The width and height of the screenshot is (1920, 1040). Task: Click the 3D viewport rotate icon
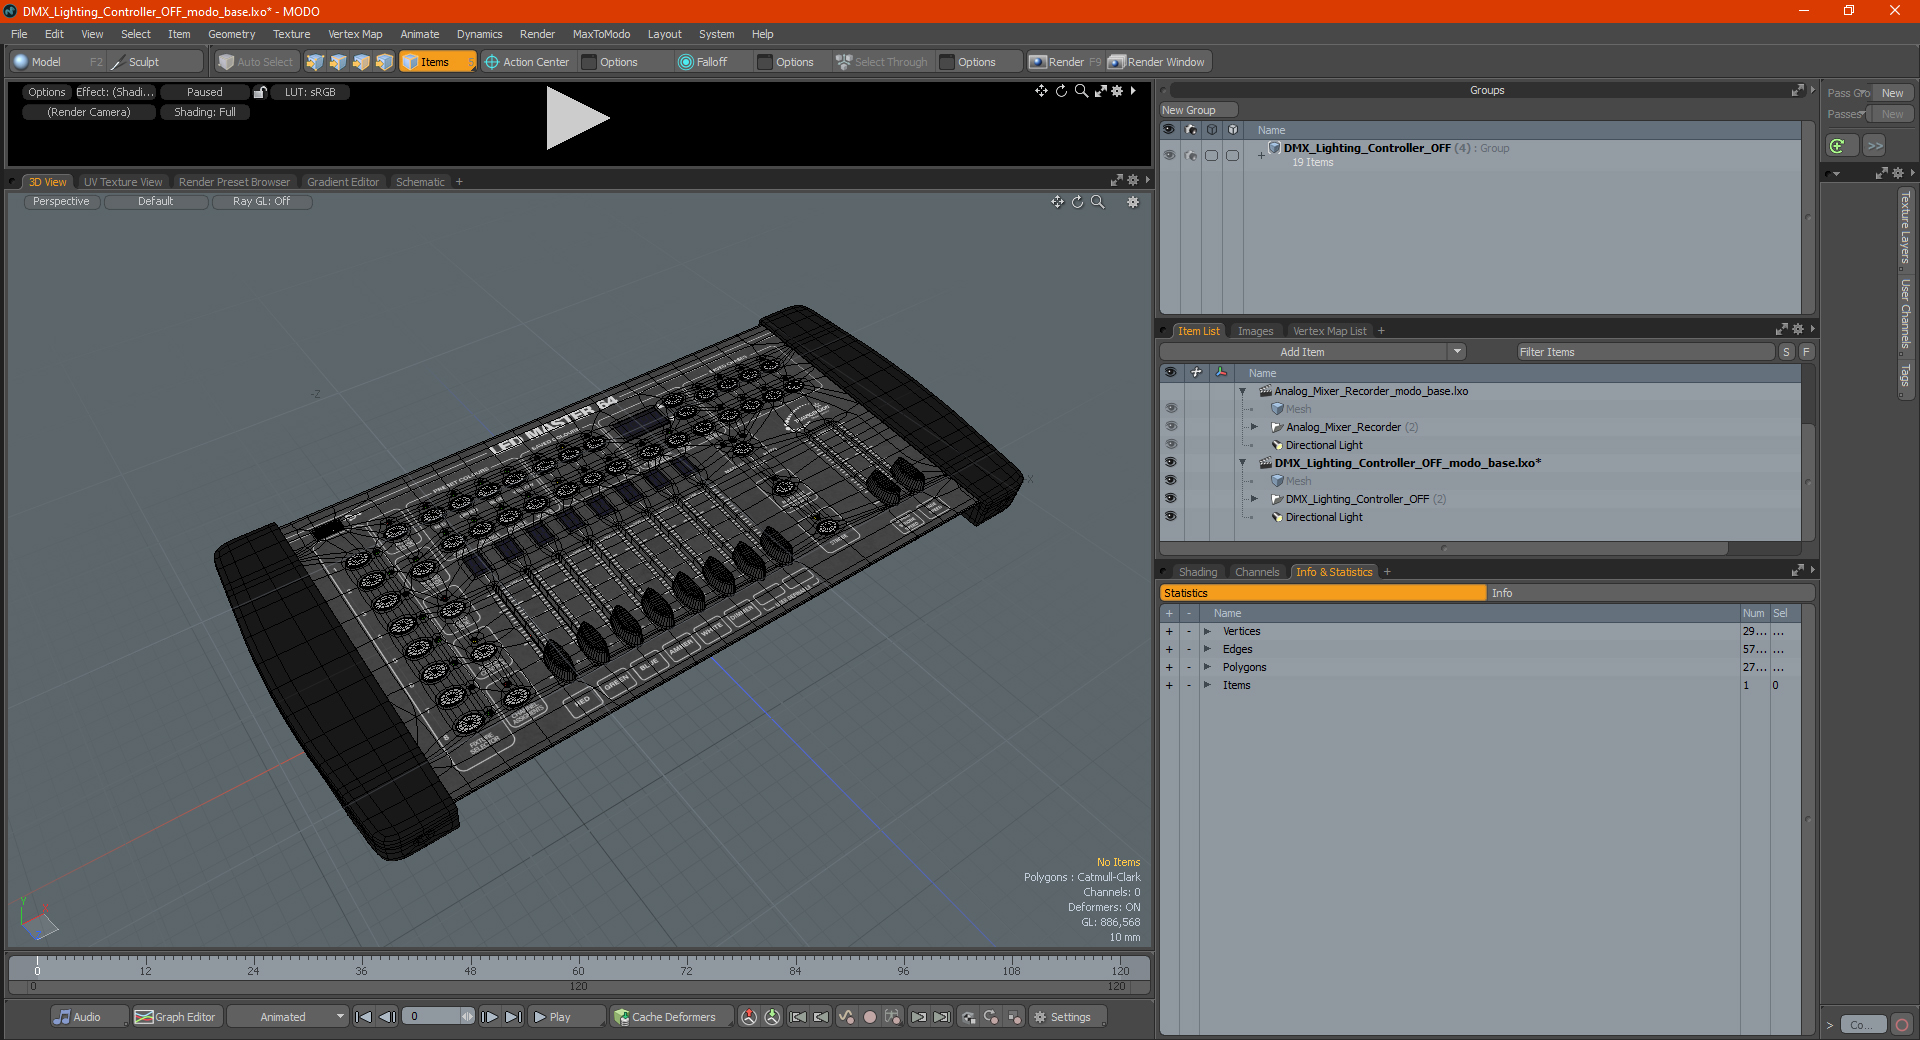pyautogui.click(x=1077, y=202)
